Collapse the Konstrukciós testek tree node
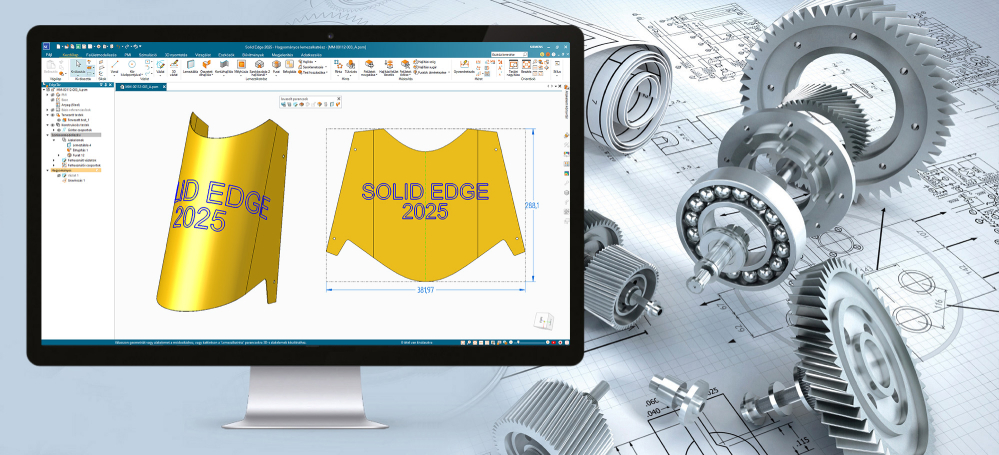 coord(48,125)
